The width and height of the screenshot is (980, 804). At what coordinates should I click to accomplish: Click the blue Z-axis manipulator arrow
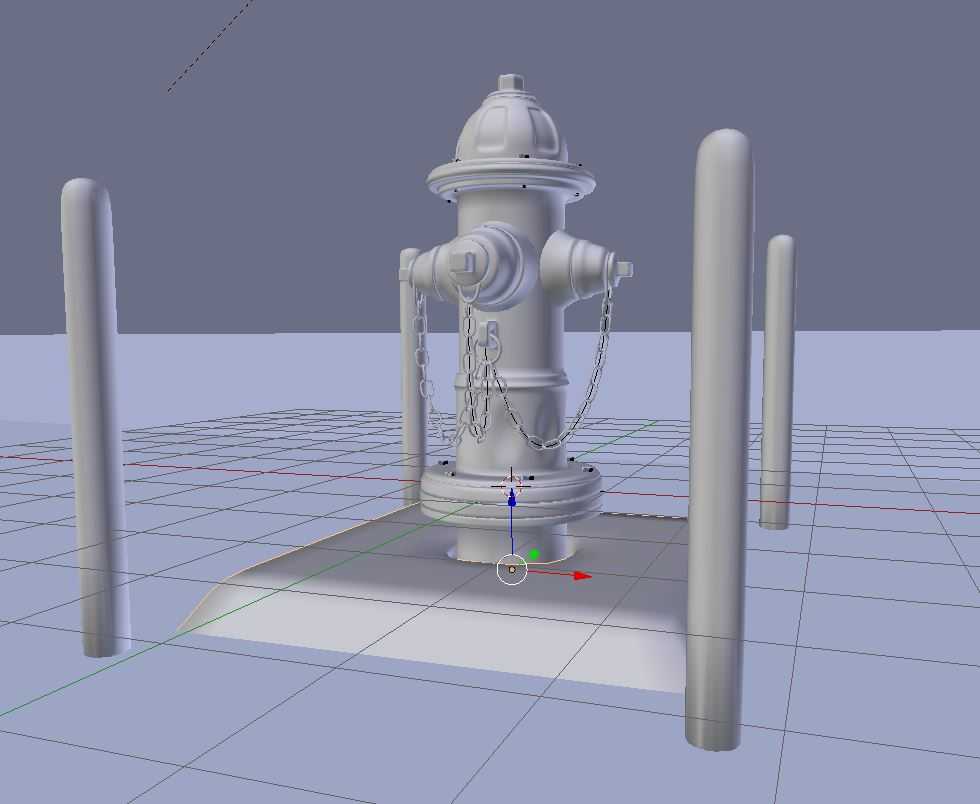point(512,499)
